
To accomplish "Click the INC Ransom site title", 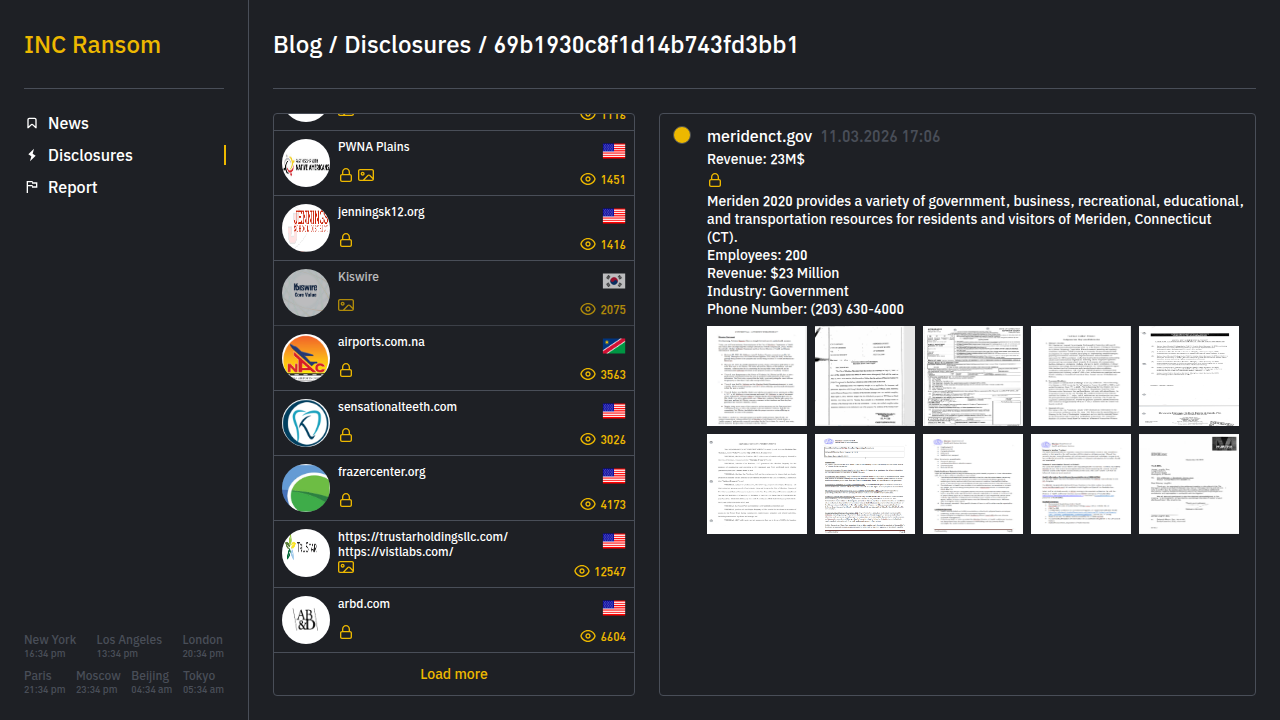I will click(92, 45).
